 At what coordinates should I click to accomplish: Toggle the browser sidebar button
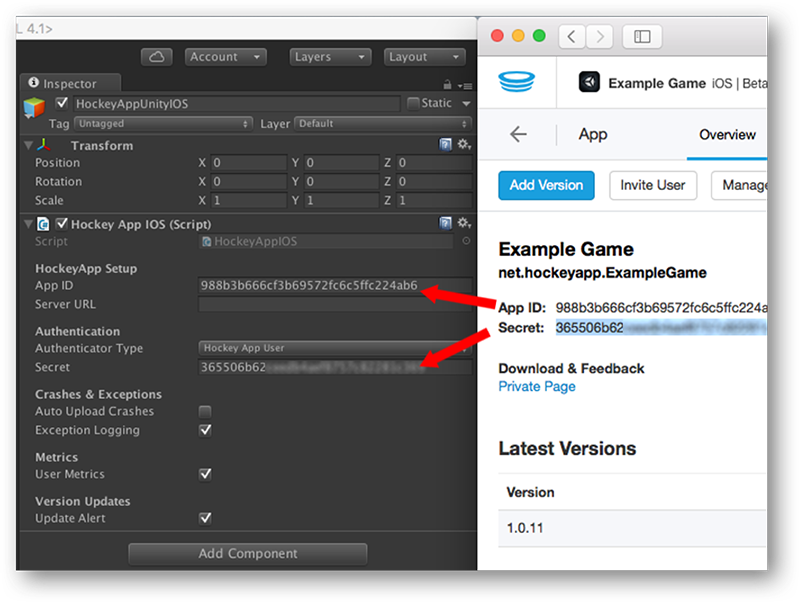pyautogui.click(x=642, y=37)
